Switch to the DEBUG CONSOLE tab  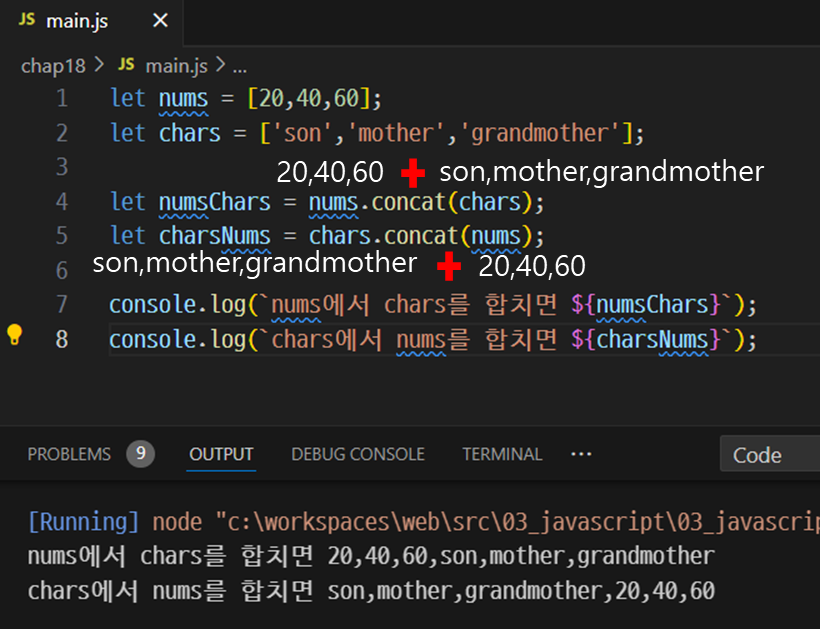pos(358,454)
